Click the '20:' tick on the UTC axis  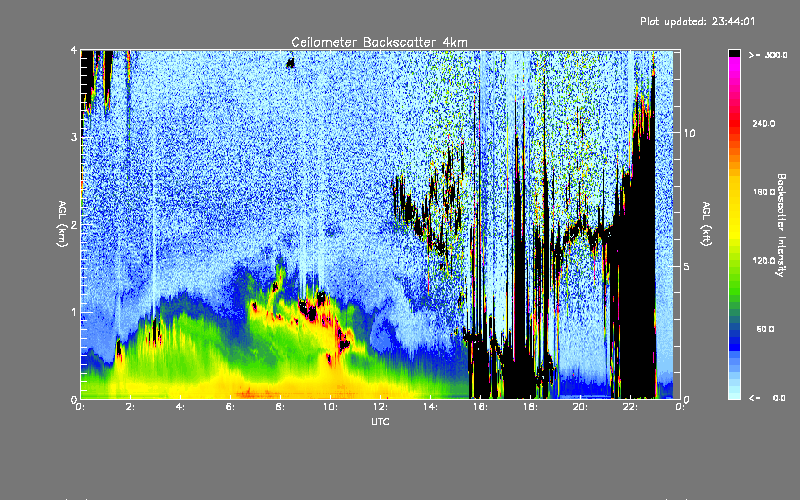coord(580,407)
